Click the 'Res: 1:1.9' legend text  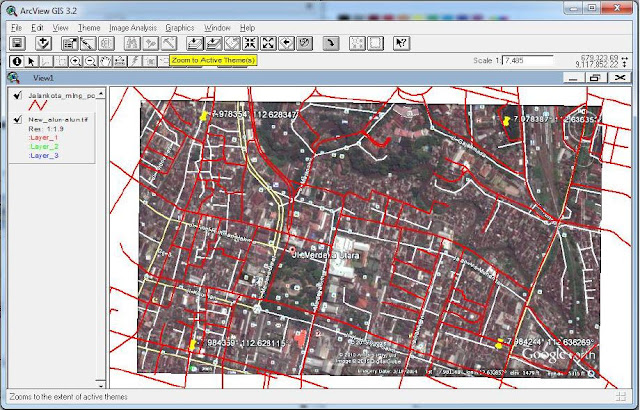[46, 129]
